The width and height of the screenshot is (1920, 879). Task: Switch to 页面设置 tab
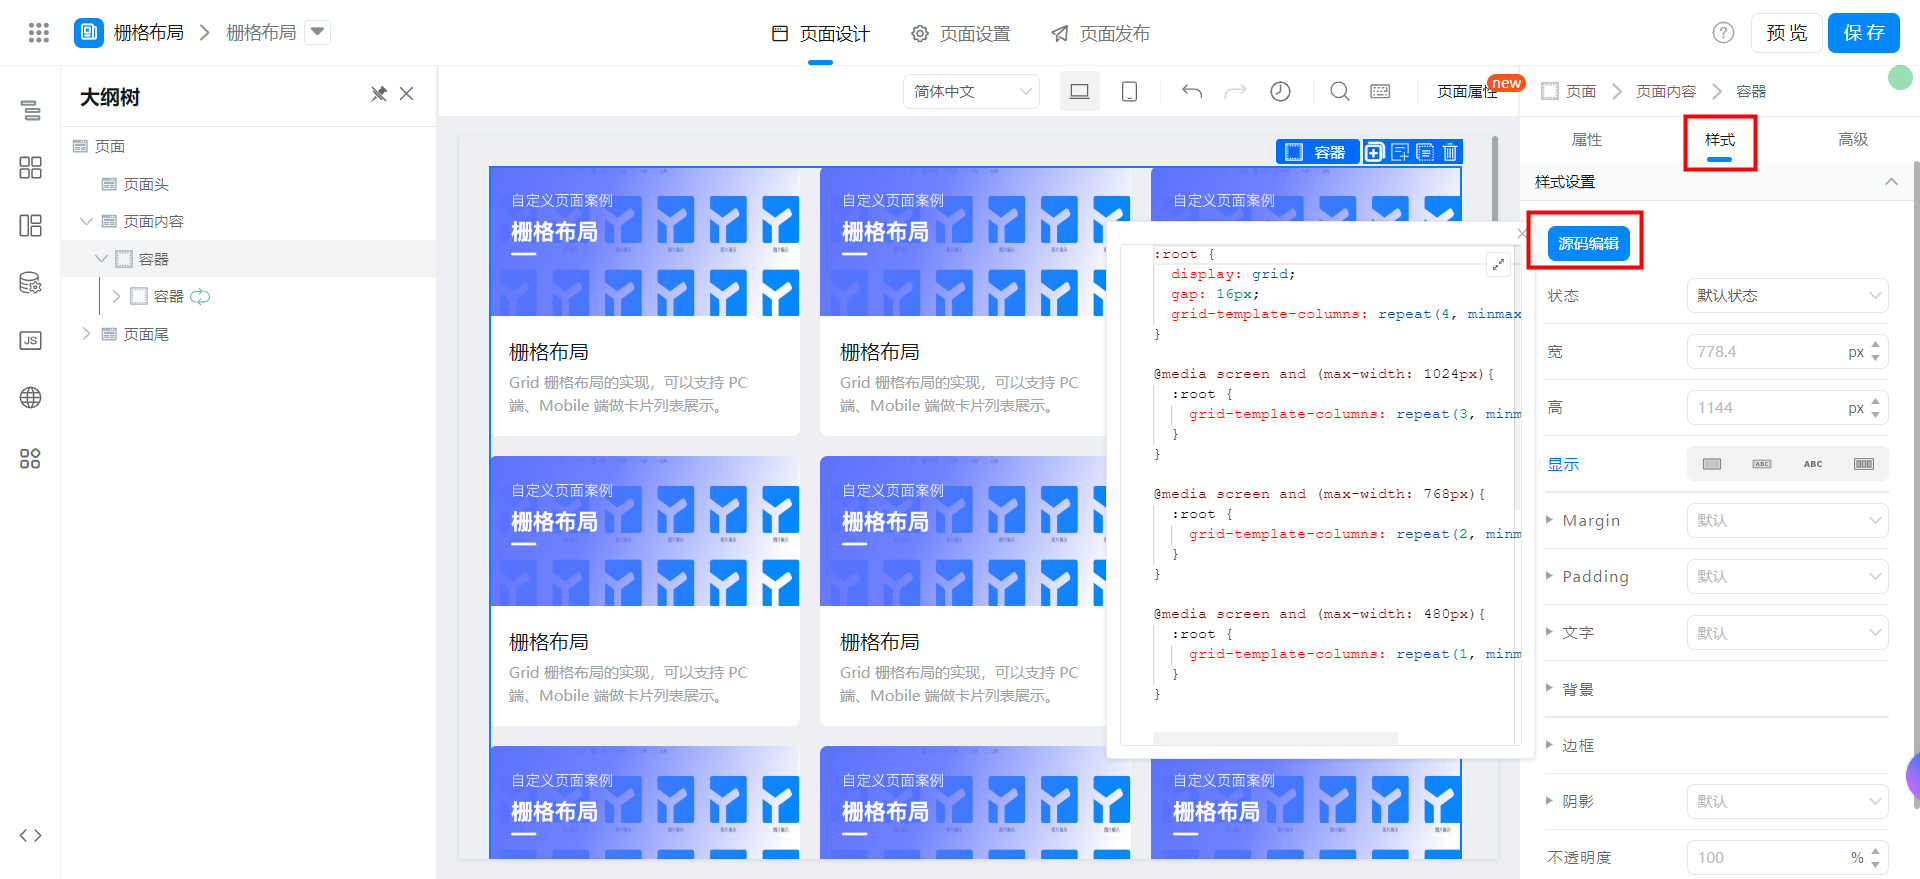click(x=960, y=34)
